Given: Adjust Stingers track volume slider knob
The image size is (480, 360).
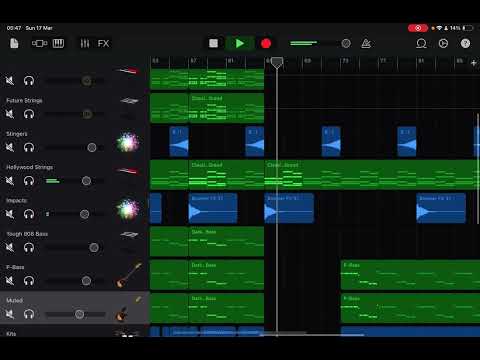Looking at the screenshot, I should click(92, 147).
